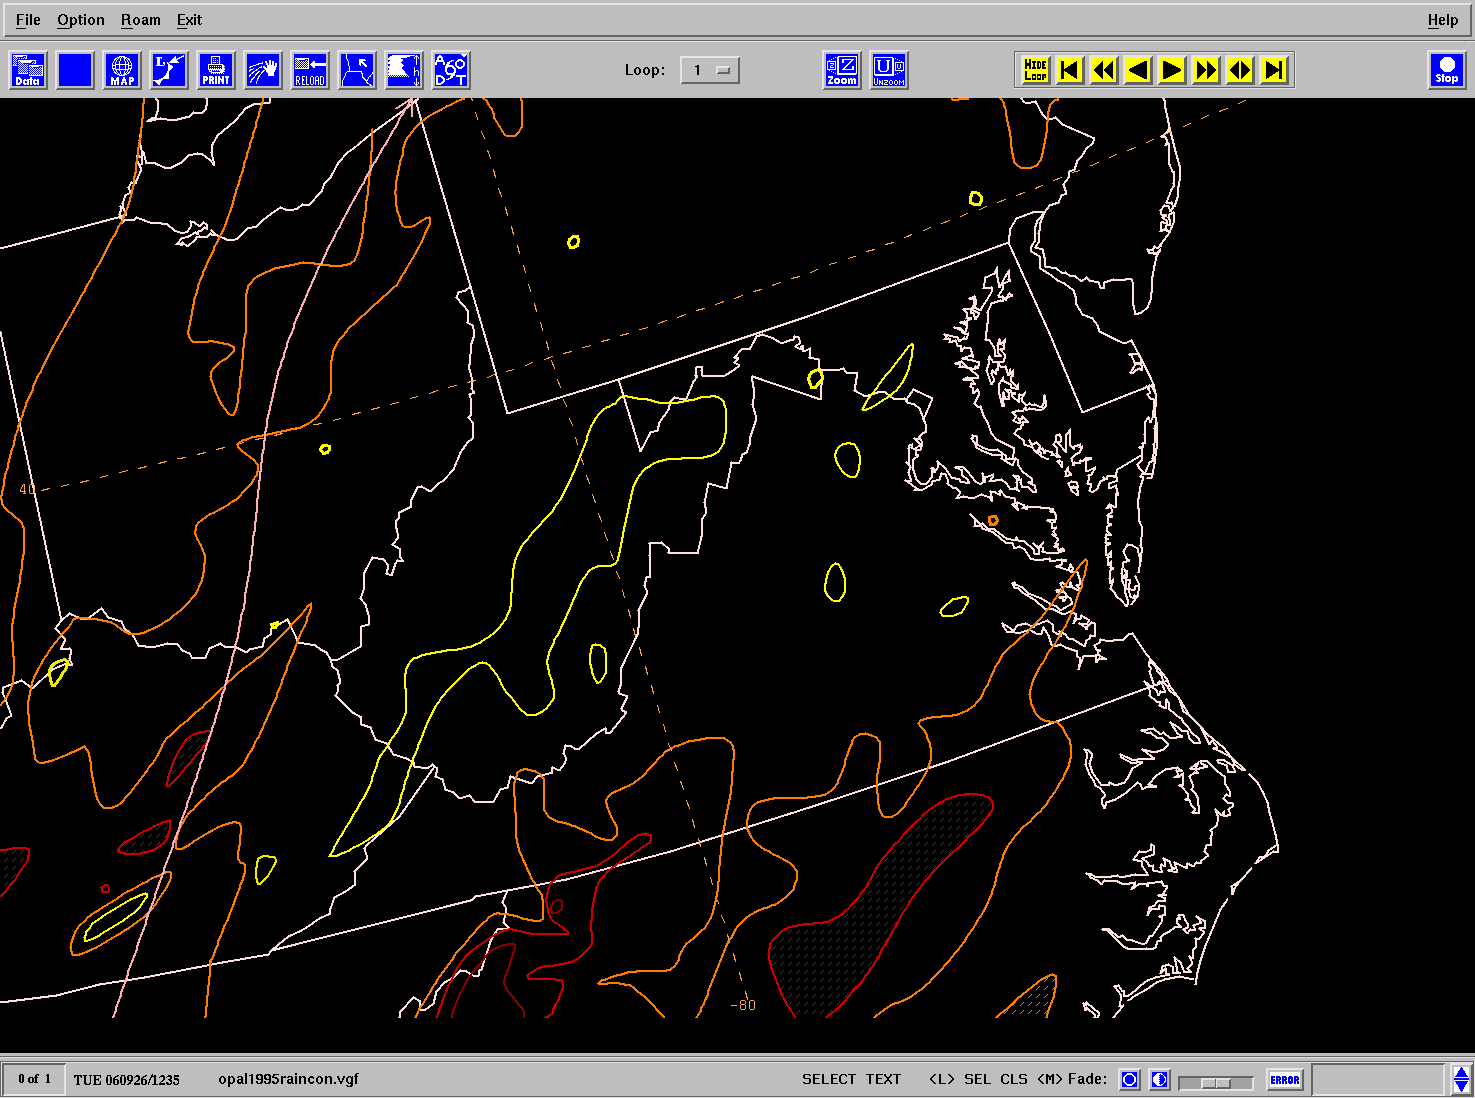Click the 'CLS <M>' mouse hint text
The height and width of the screenshot is (1098, 1475).
(x=1031, y=1080)
